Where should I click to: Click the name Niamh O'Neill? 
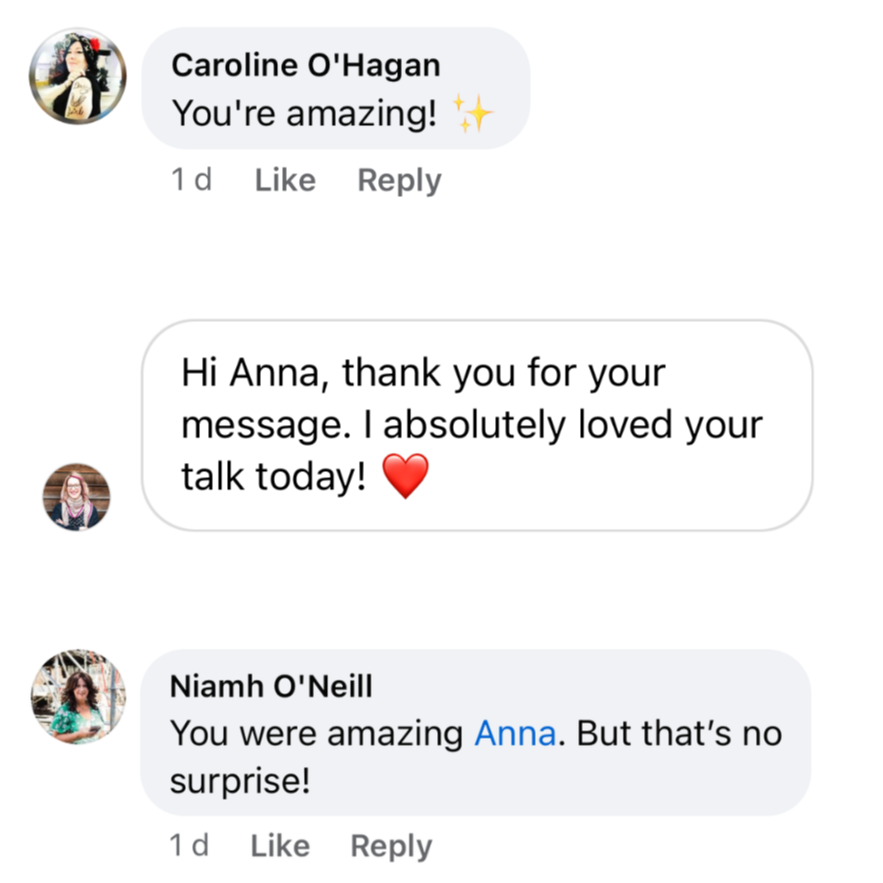point(271,686)
